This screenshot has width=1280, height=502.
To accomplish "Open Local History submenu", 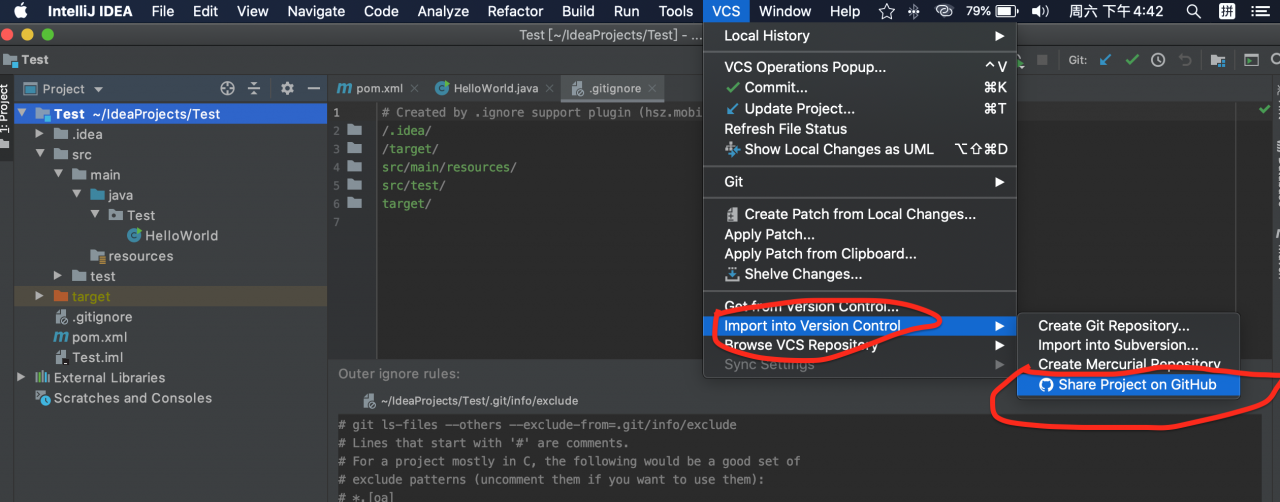I will coord(860,36).
